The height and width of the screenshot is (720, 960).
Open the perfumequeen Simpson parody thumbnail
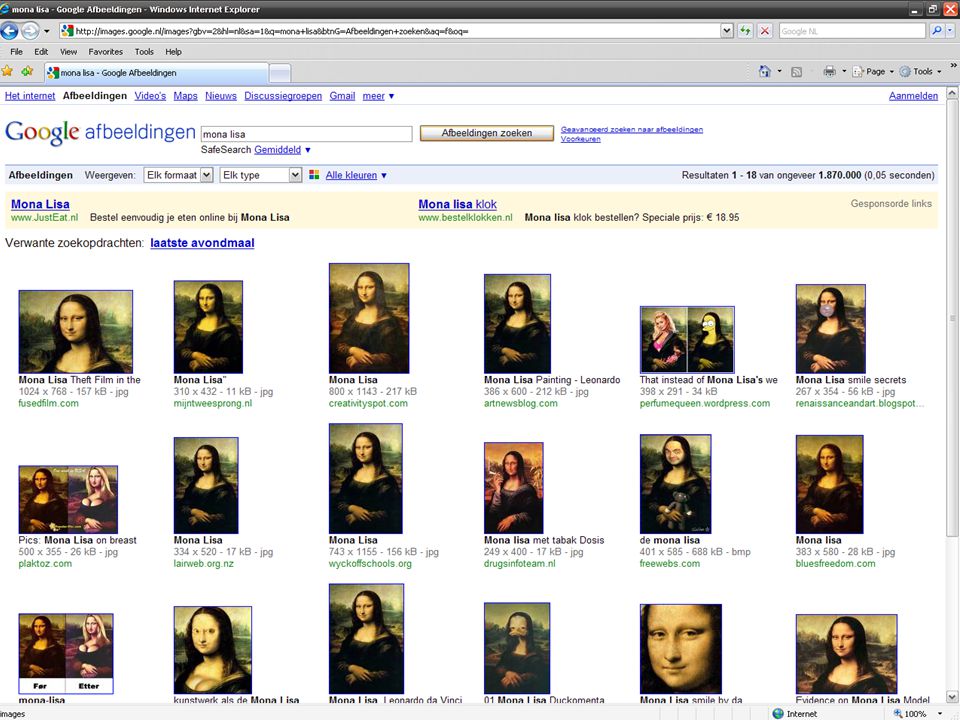click(687, 340)
